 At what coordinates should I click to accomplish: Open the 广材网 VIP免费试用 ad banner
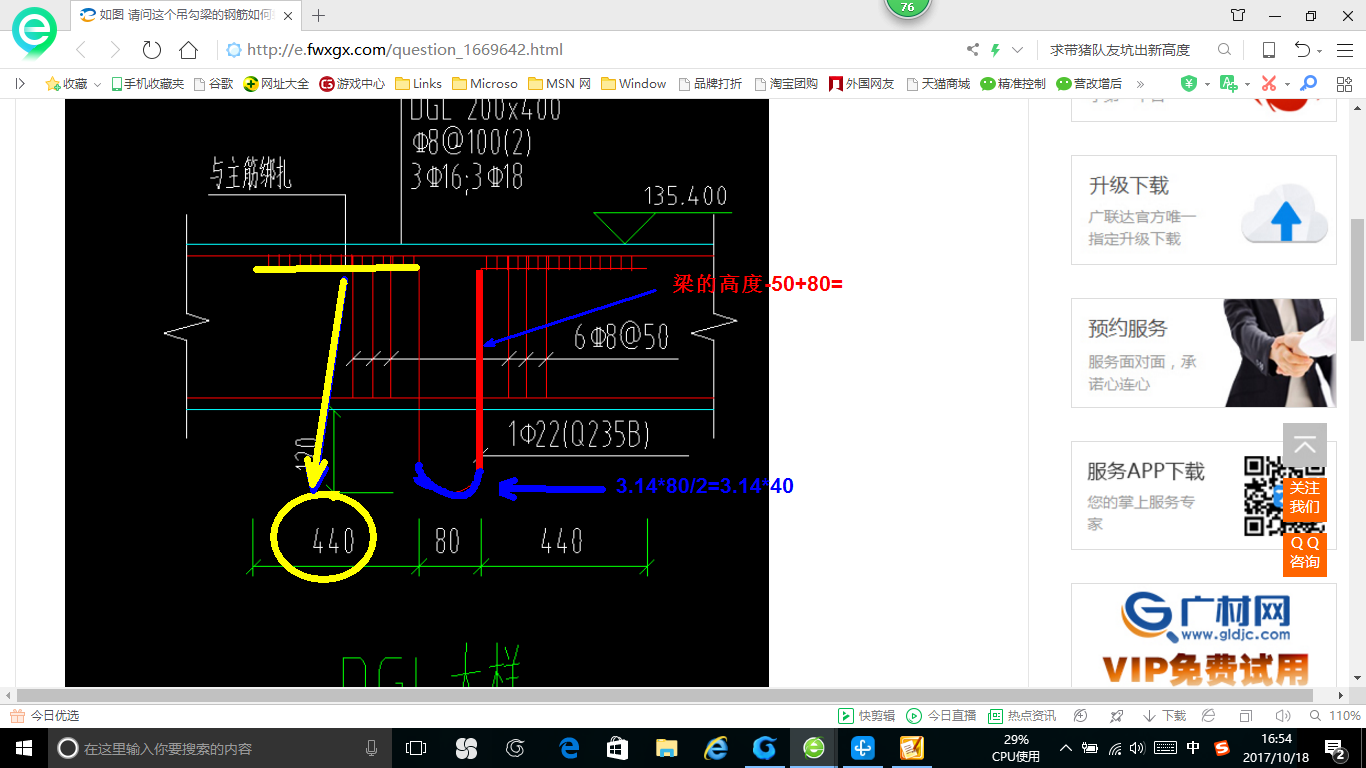(x=1204, y=636)
